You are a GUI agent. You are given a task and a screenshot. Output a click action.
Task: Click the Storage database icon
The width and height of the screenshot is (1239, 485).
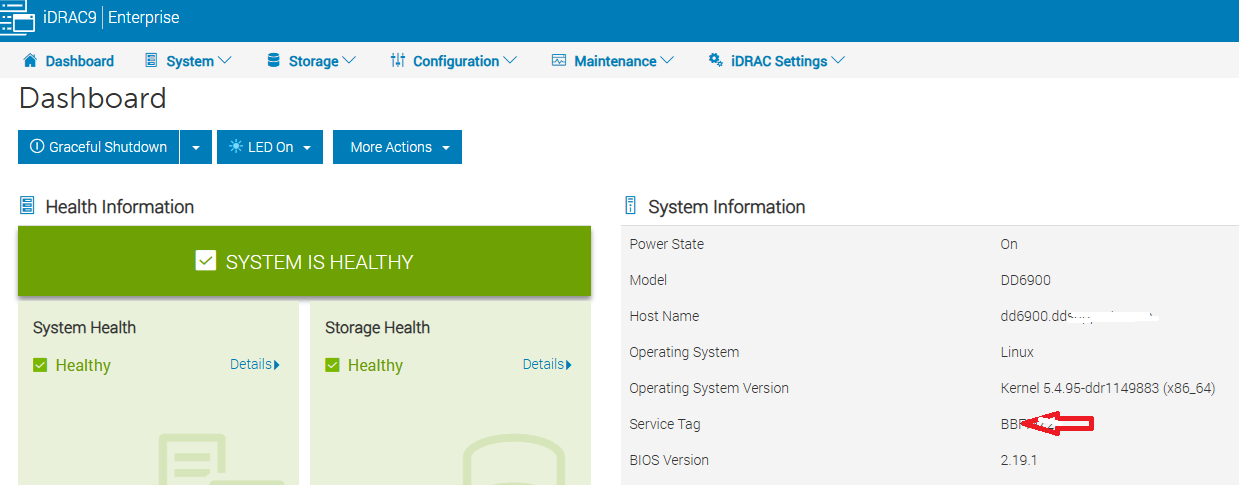273,61
